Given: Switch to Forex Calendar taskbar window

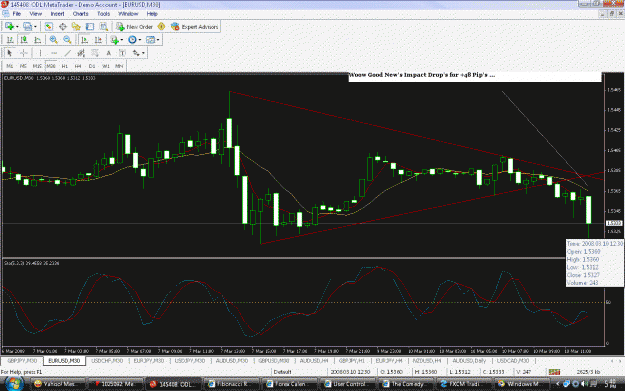Looking at the screenshot, I should [290, 384].
